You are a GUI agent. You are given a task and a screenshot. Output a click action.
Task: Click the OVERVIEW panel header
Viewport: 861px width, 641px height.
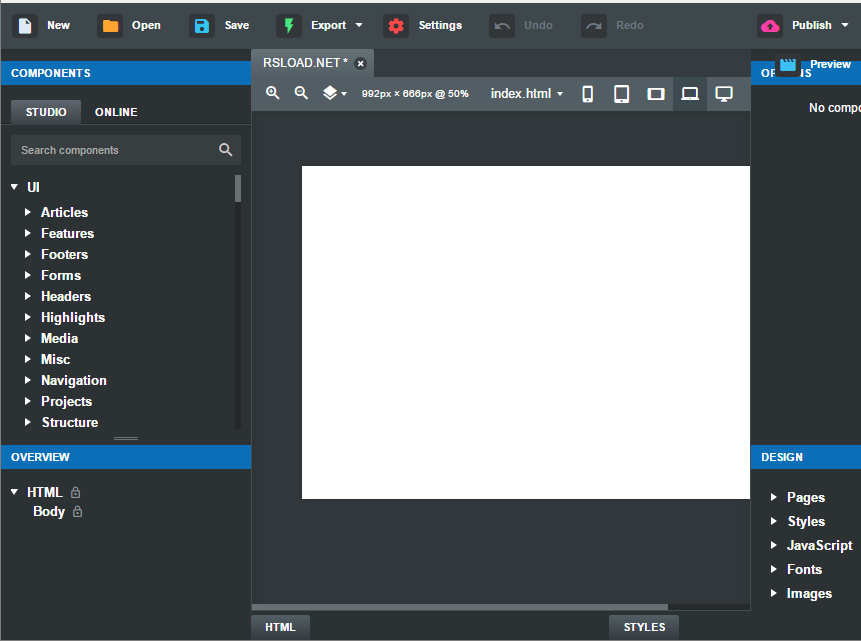[126, 457]
